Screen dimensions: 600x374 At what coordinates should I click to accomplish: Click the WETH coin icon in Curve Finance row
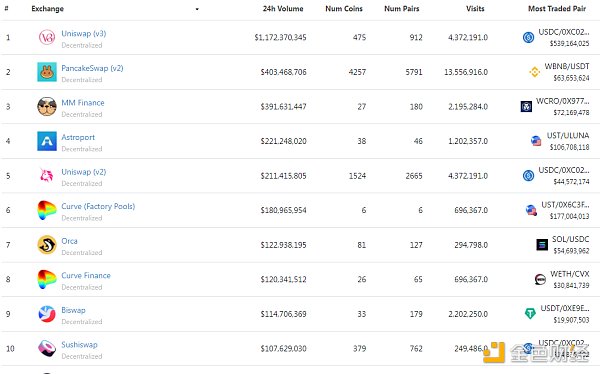[x=540, y=279]
